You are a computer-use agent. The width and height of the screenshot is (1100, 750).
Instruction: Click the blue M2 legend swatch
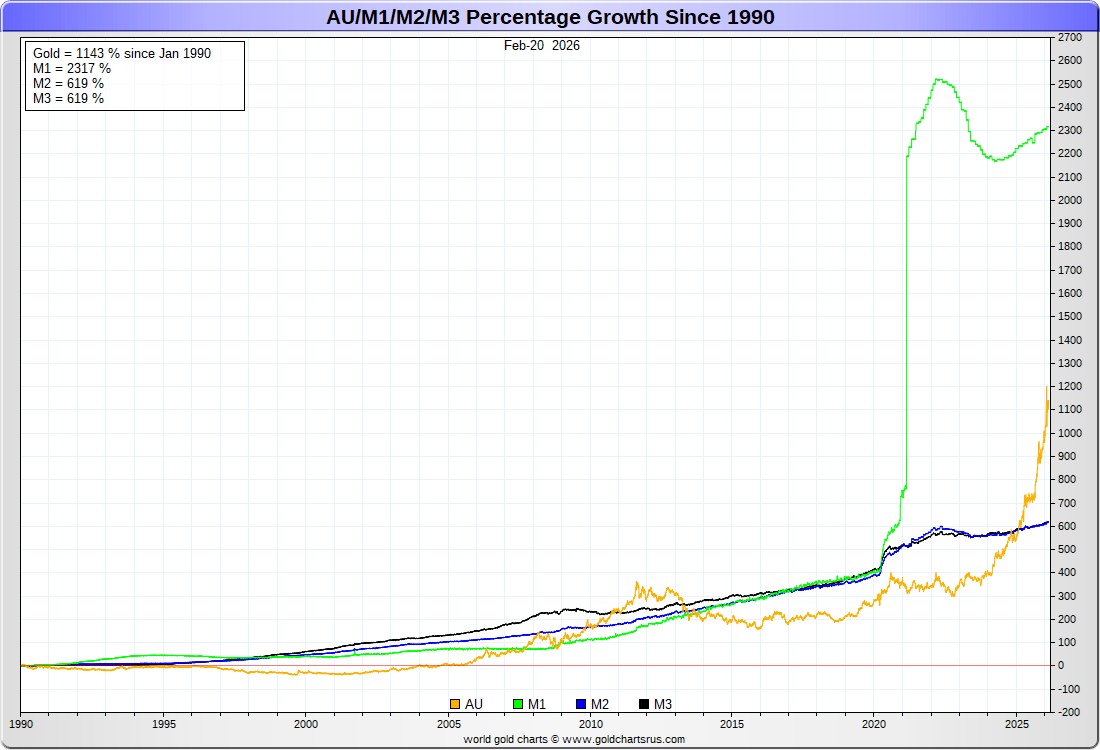tap(581, 704)
